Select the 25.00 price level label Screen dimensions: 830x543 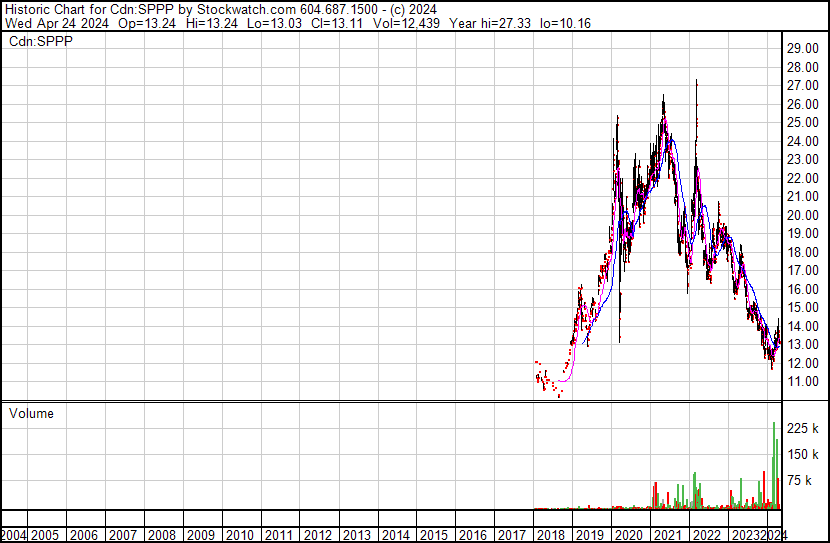click(x=802, y=122)
